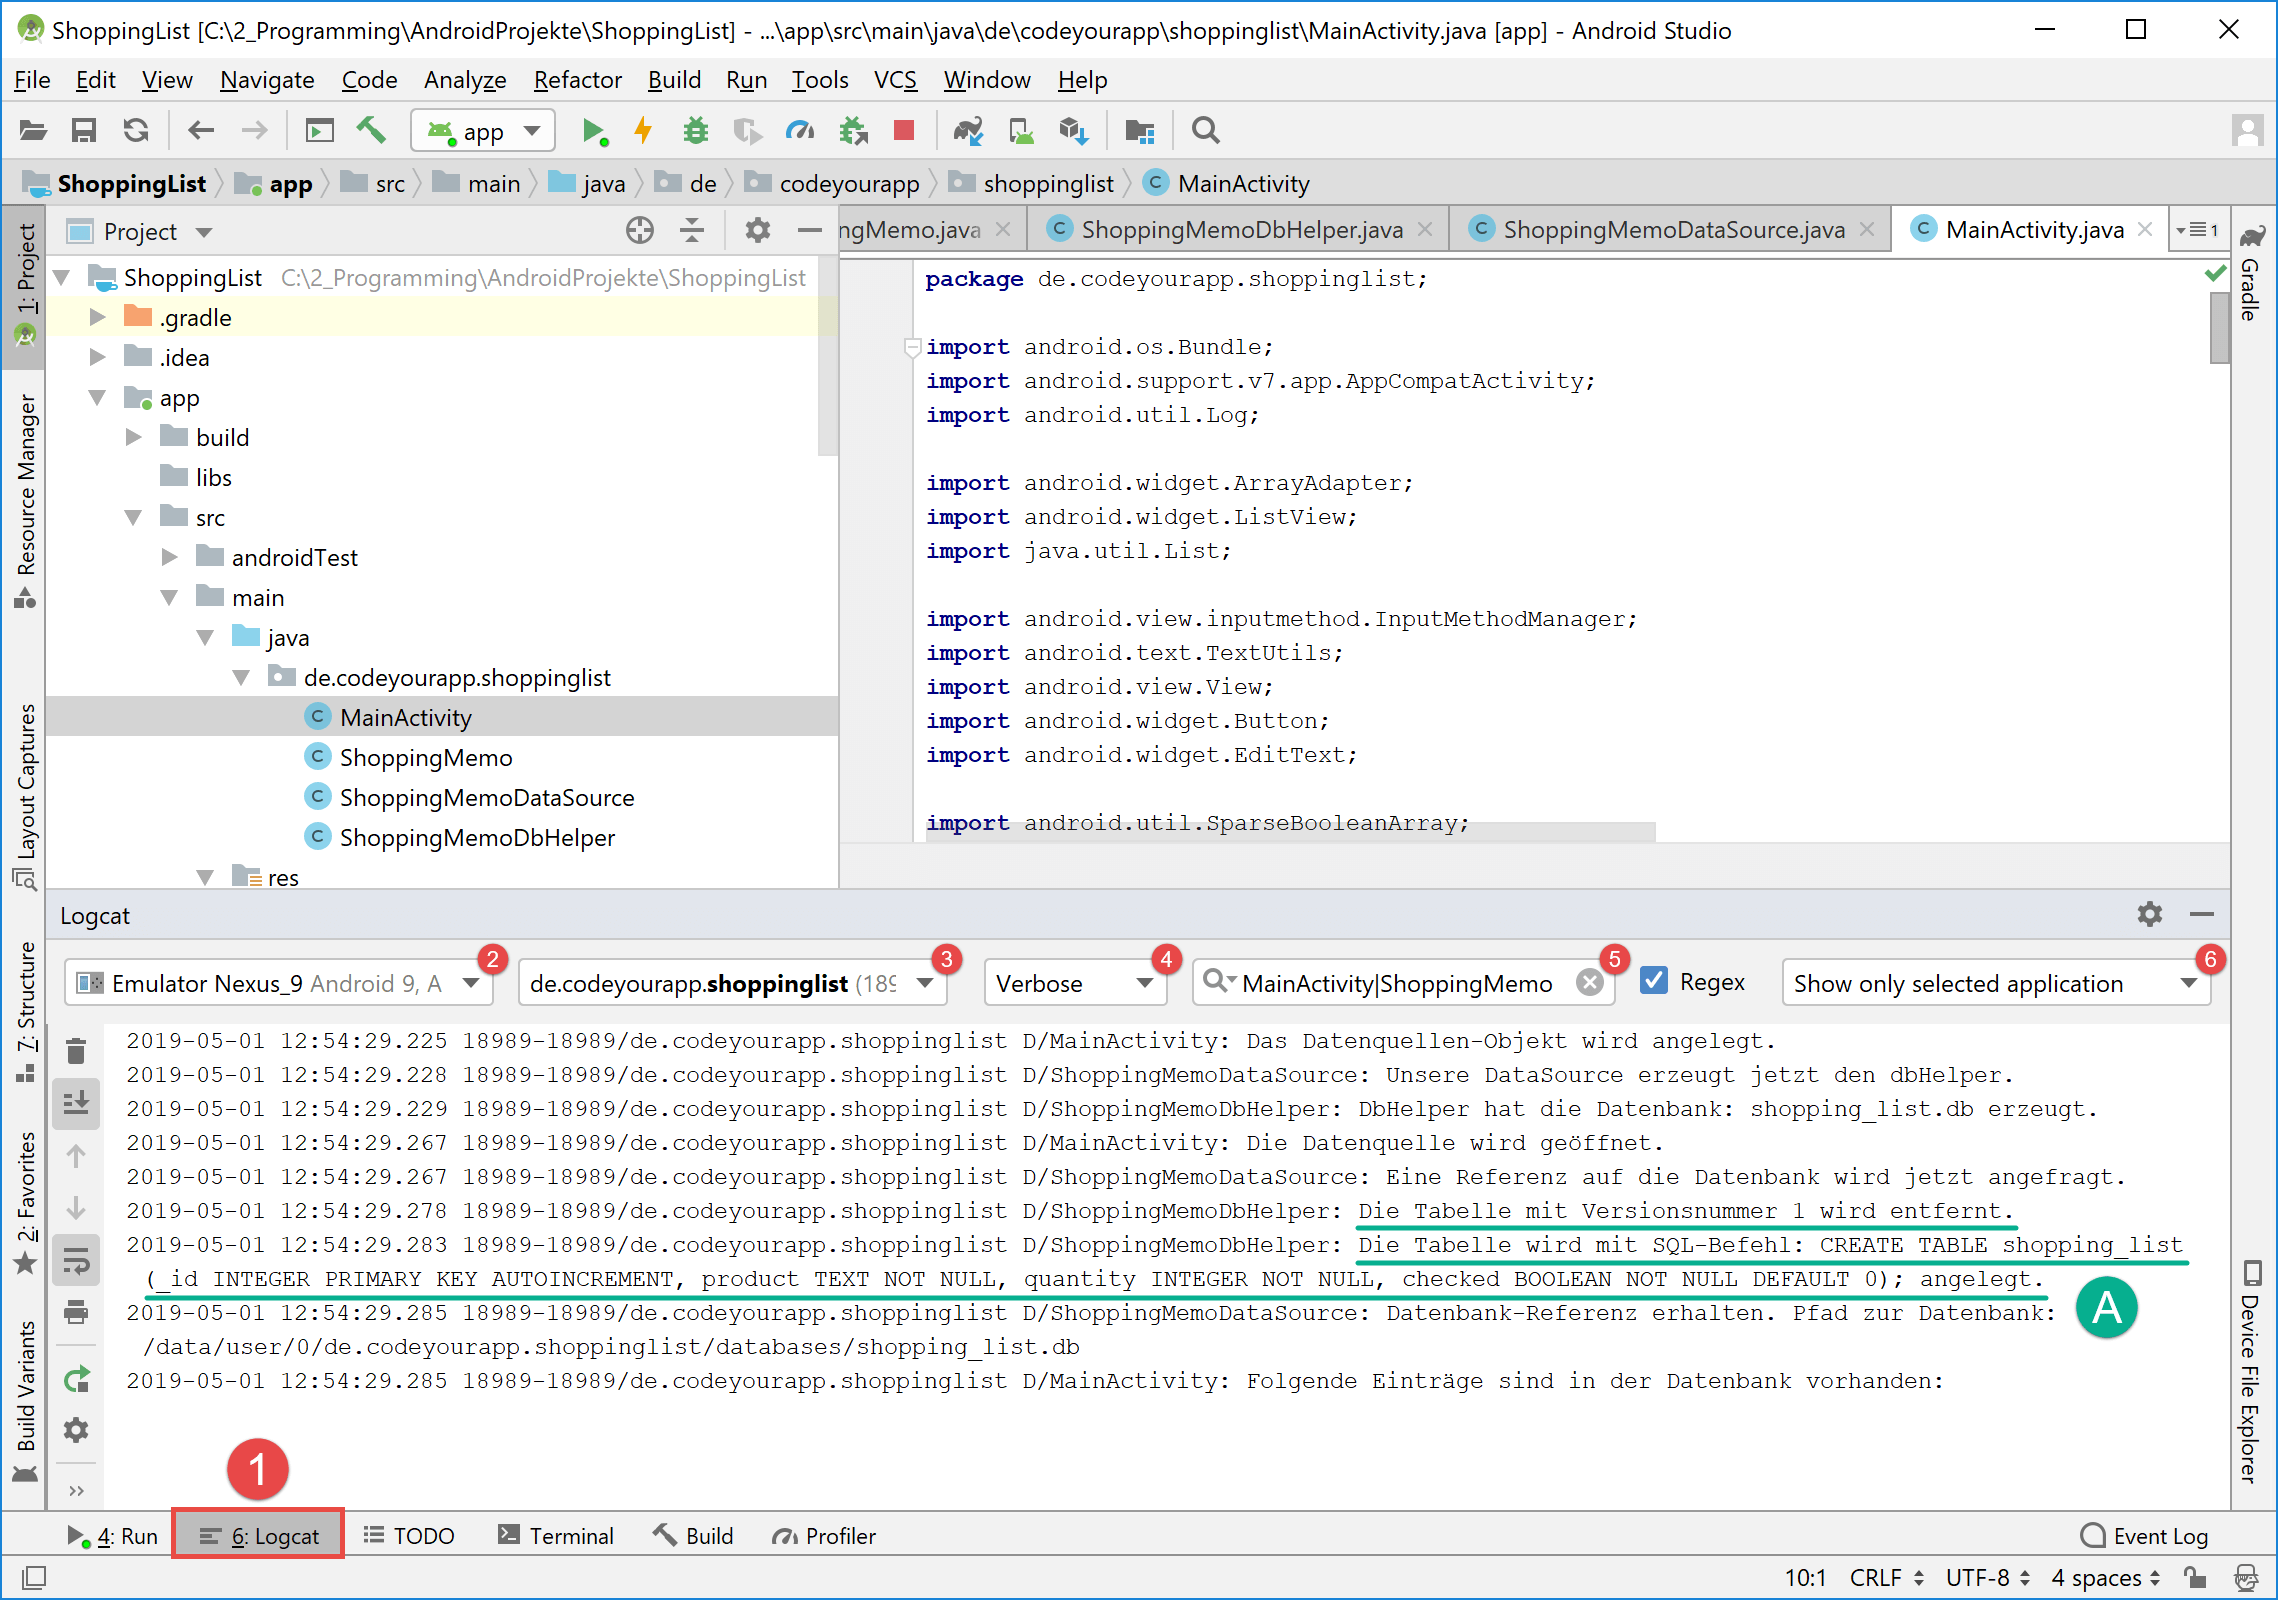Expand the androidTest folder
2278x1600 pixels.
point(169,557)
